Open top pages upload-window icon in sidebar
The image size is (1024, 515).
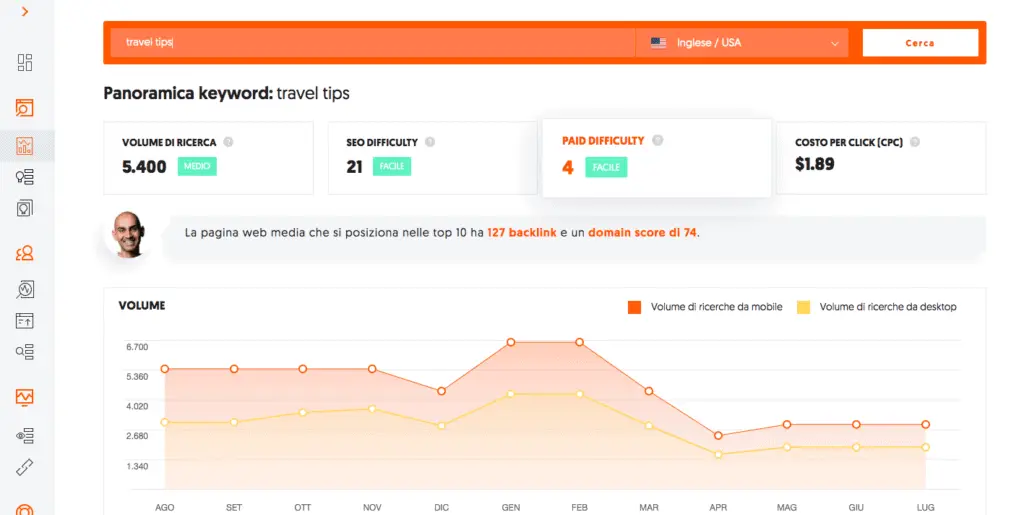25,320
